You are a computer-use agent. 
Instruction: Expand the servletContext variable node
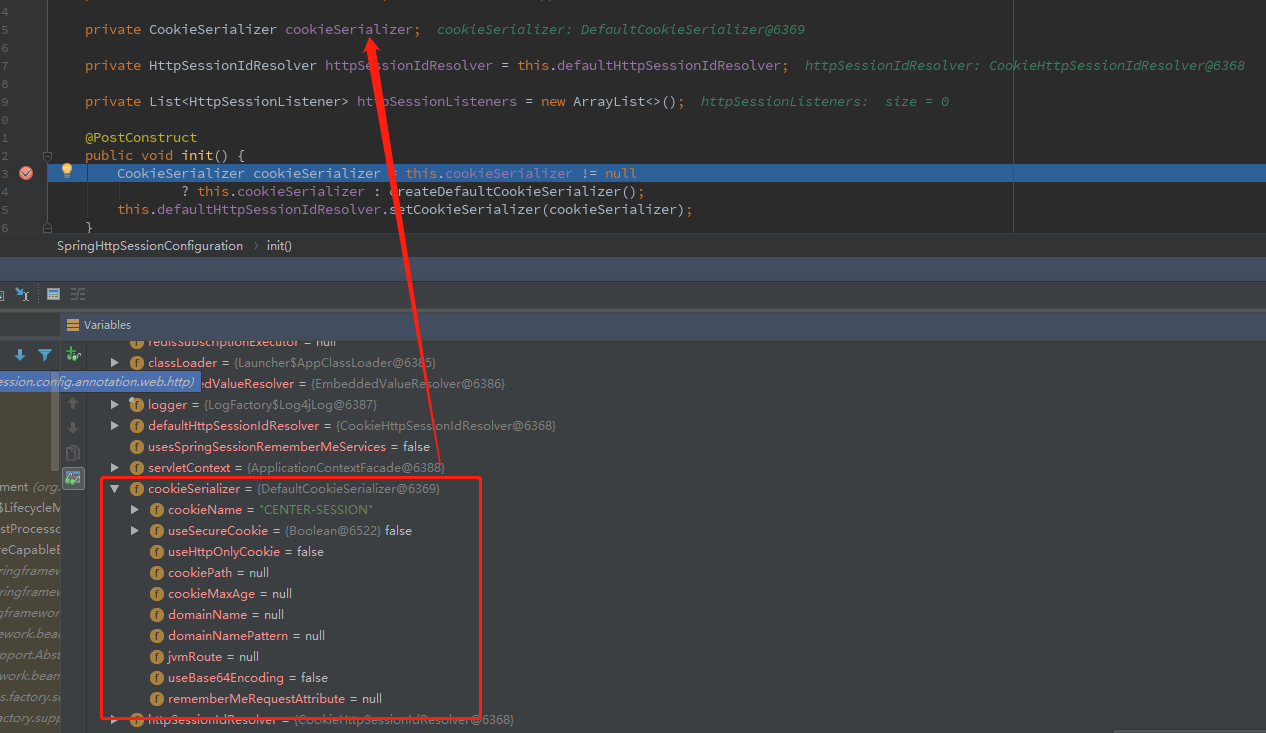pos(115,468)
